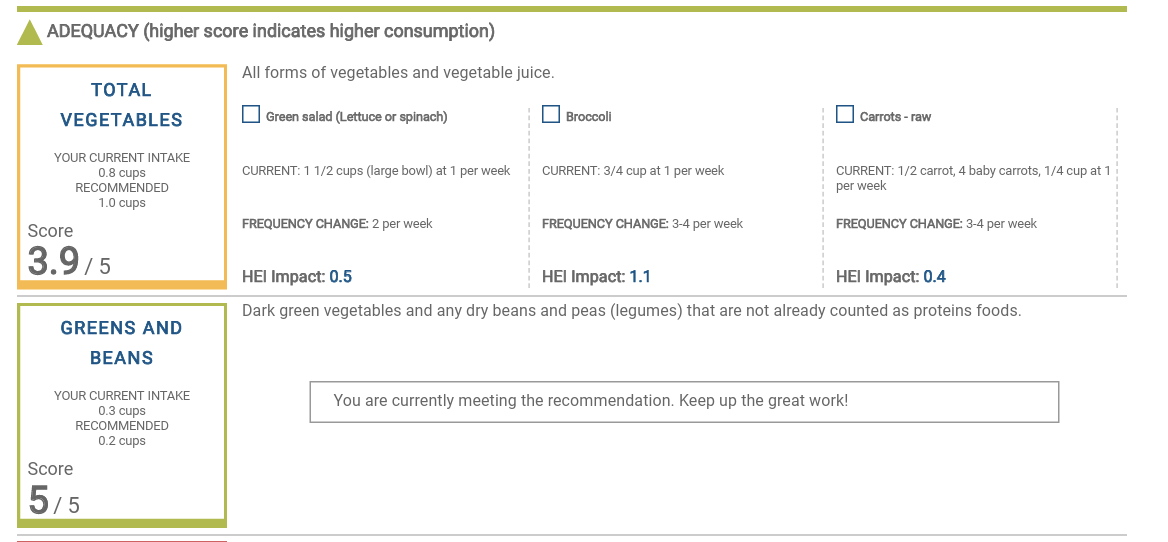1168x542 pixels.
Task: Click the Carrots - raw item label
Action: point(895,117)
